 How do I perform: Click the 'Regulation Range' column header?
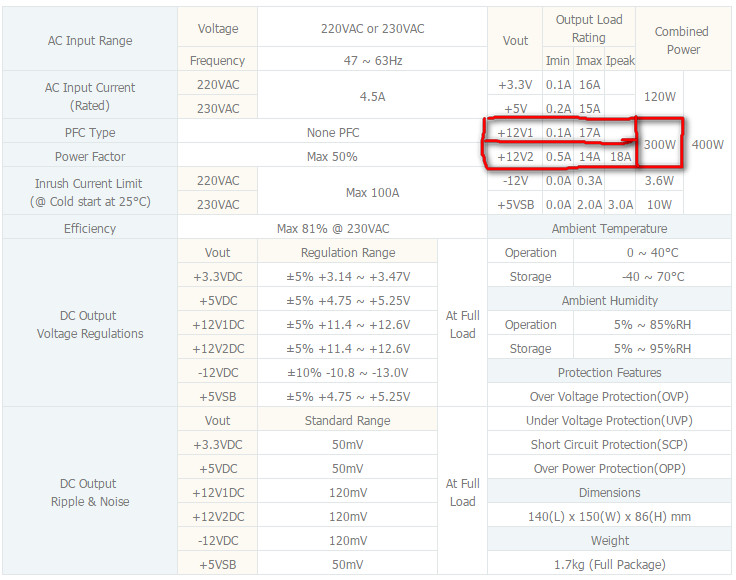(348, 252)
